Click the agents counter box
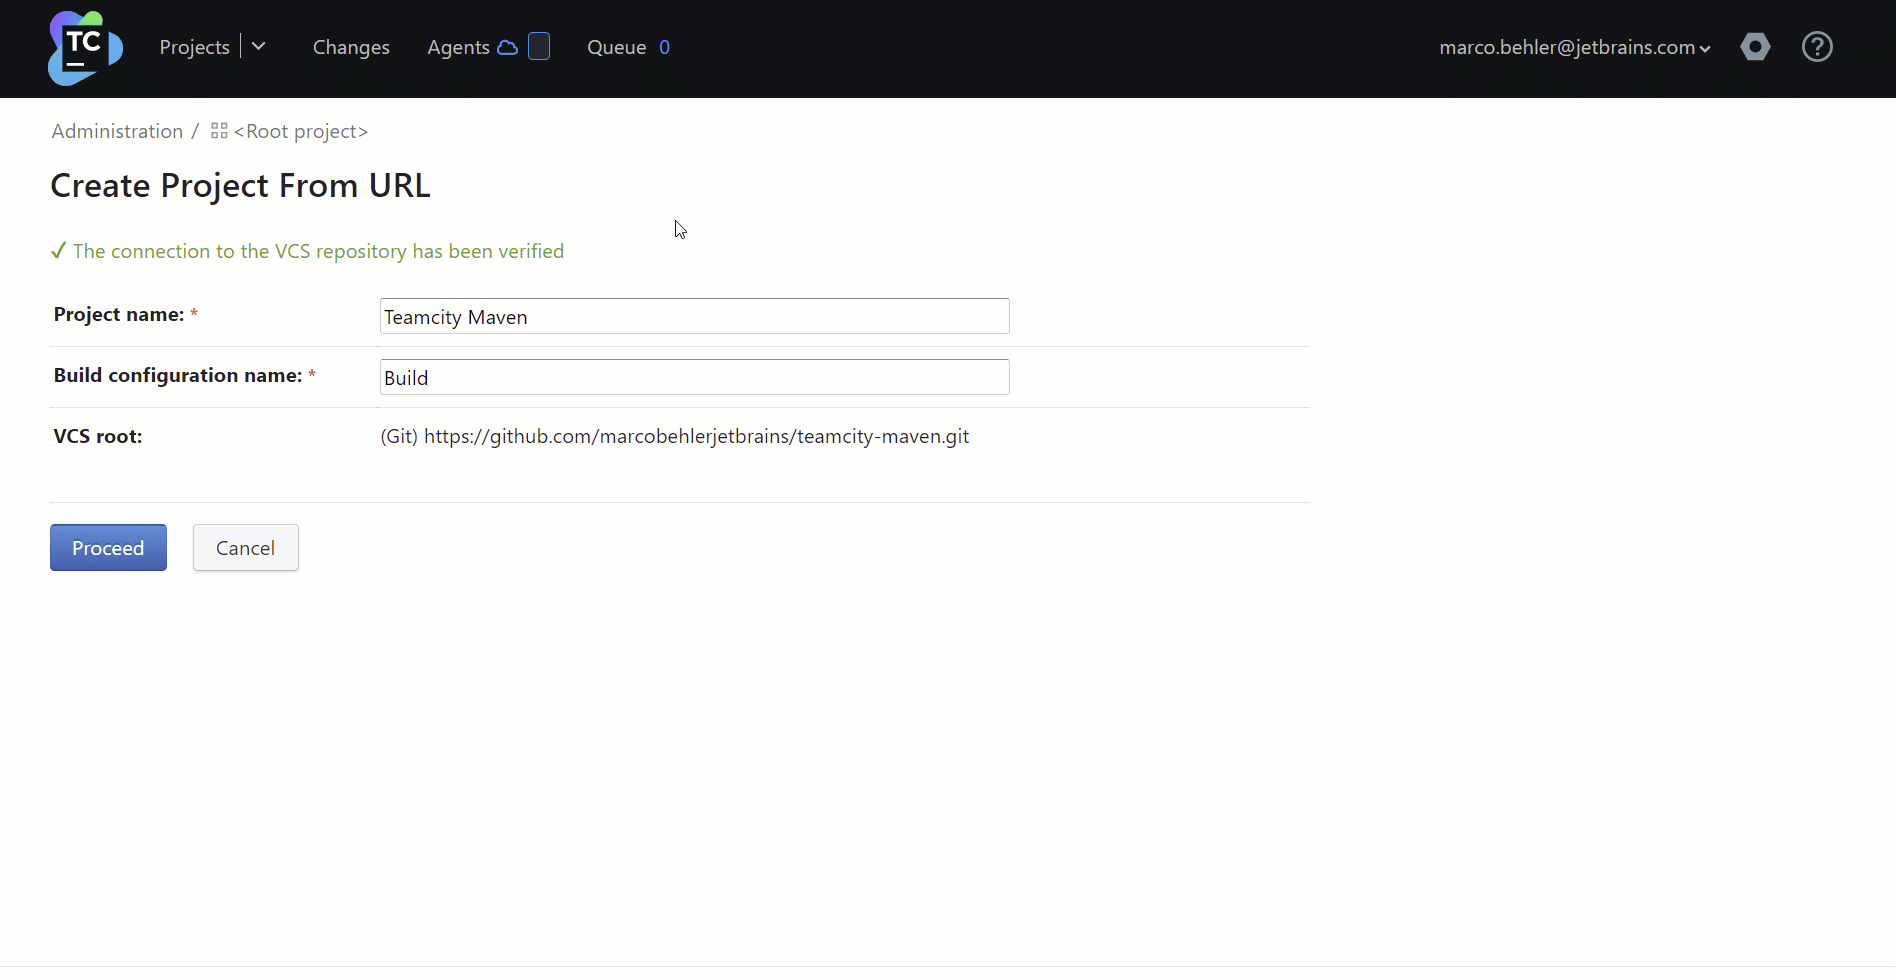Viewport: 1896px width, 980px height. click(x=539, y=47)
